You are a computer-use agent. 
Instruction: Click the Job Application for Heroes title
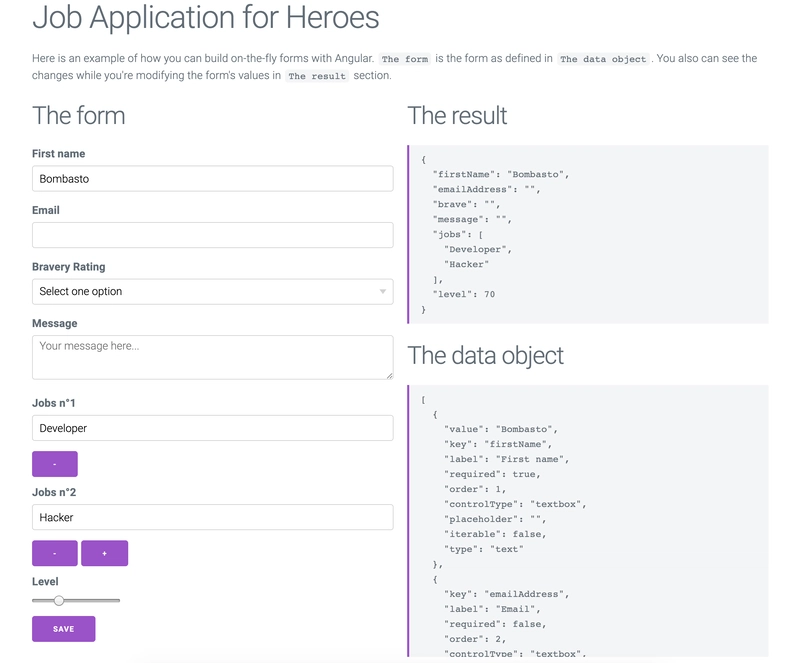(206, 17)
